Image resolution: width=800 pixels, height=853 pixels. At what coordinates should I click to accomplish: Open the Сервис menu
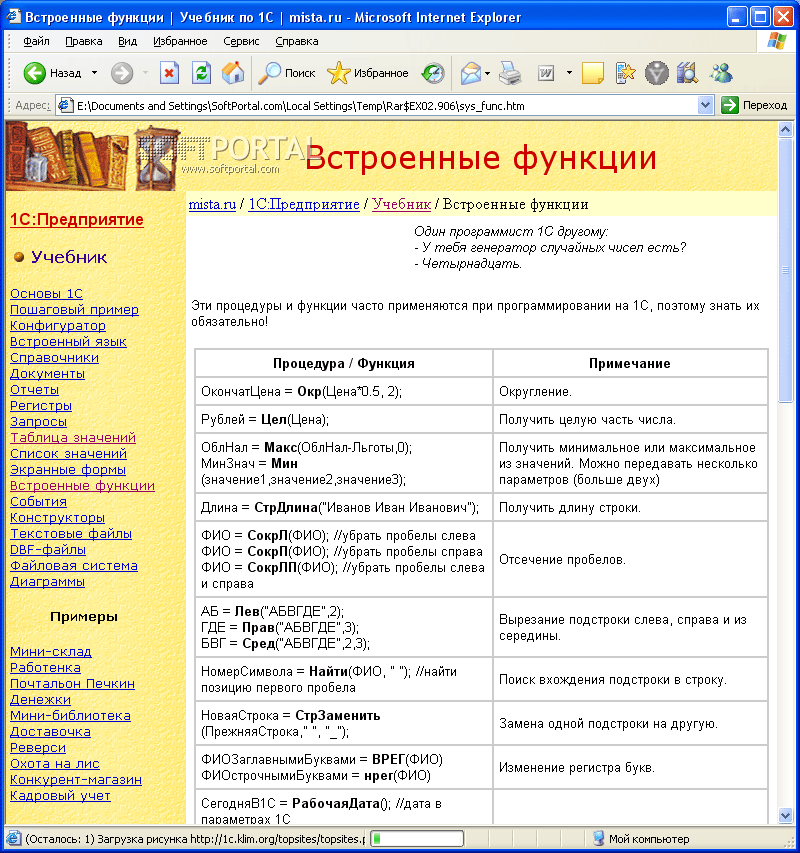[241, 41]
